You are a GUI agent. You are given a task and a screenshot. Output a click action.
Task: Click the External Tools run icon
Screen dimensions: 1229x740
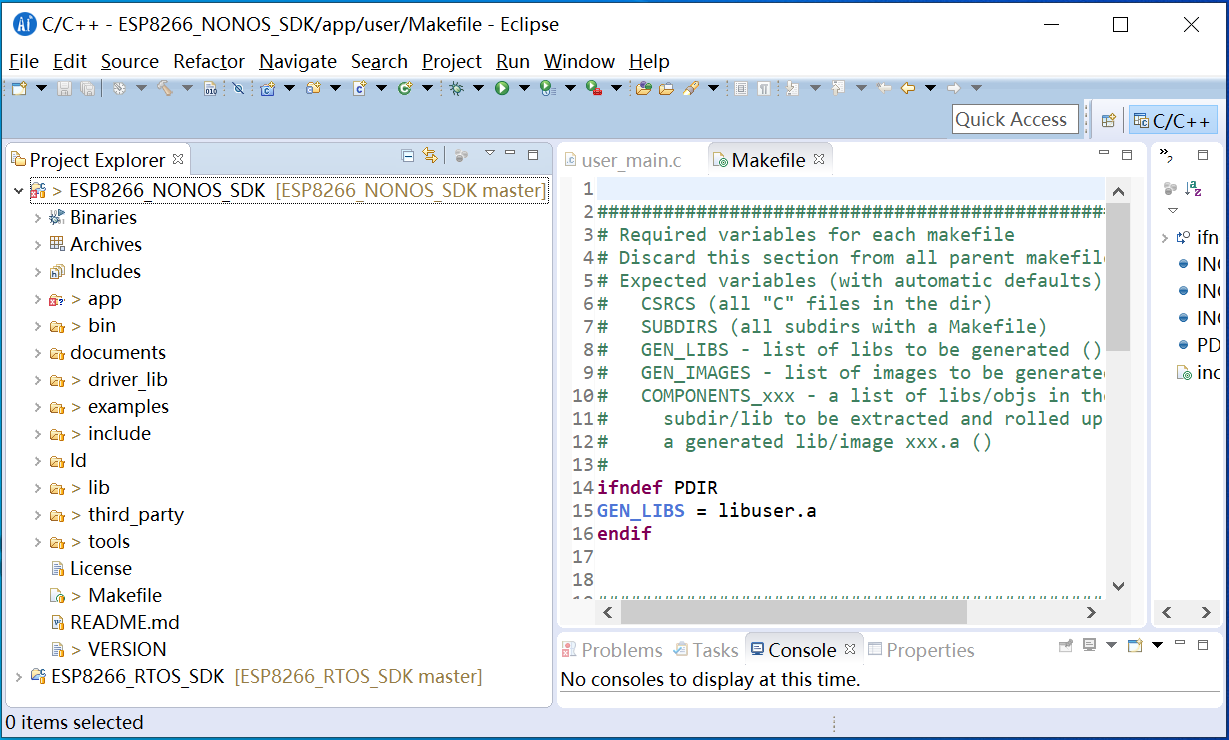[x=594, y=88]
